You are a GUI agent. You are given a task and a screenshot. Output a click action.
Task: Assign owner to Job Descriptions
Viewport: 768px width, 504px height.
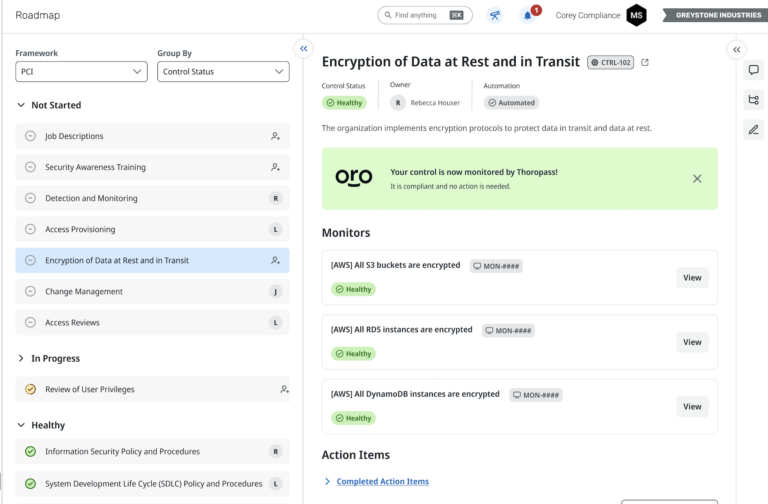[275, 136]
